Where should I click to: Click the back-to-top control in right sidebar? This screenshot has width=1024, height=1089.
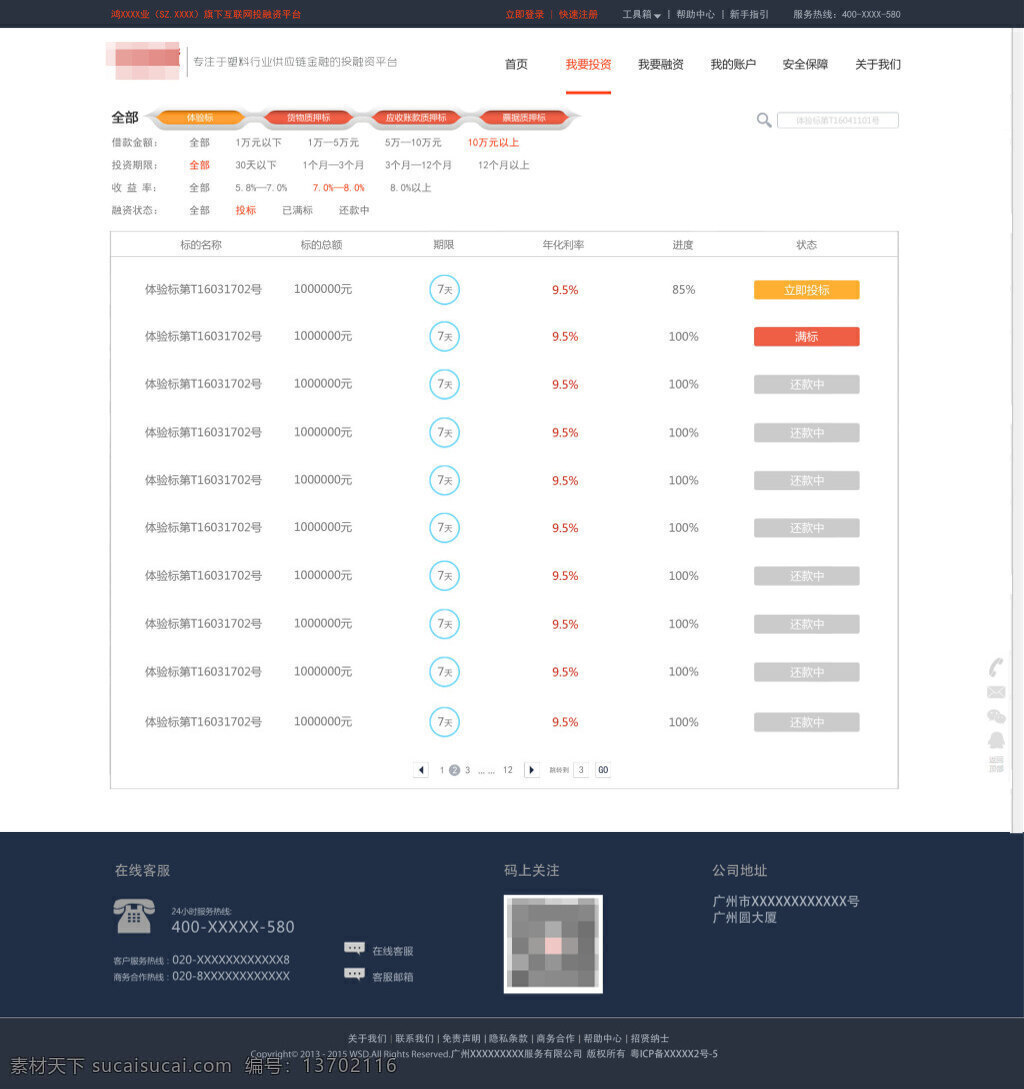tap(996, 764)
